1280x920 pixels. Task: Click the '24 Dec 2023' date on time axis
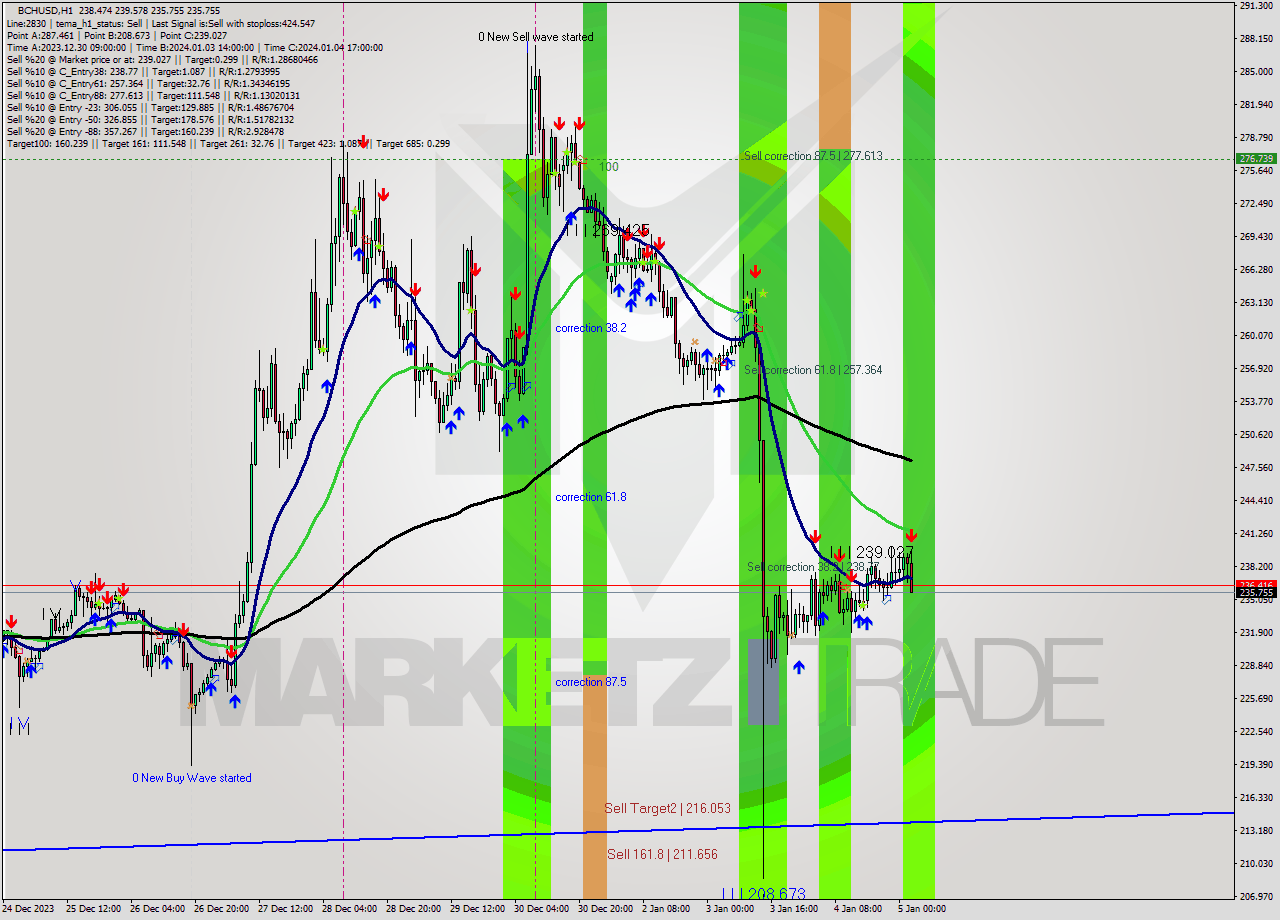click(x=26, y=909)
